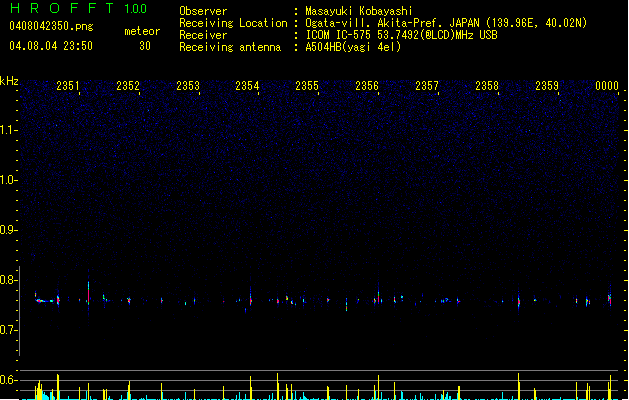Screen dimensions: 629x400
Task: Click the kHz axis unit label
Action: tap(9, 81)
